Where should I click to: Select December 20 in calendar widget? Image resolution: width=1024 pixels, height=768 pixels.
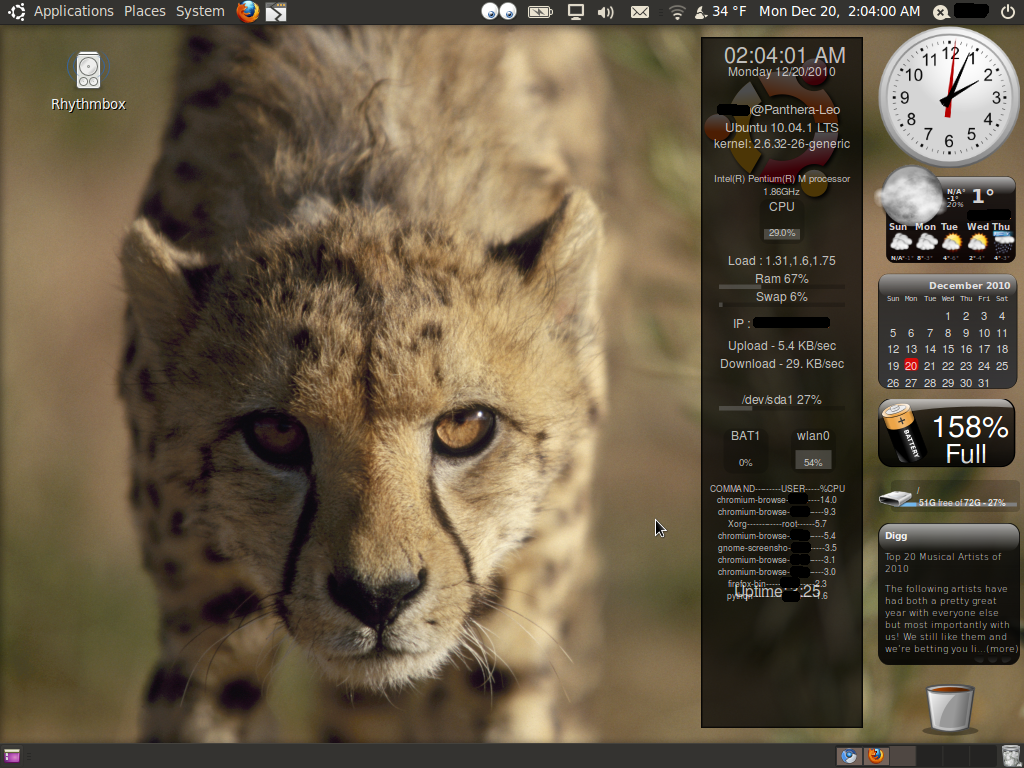click(x=911, y=366)
